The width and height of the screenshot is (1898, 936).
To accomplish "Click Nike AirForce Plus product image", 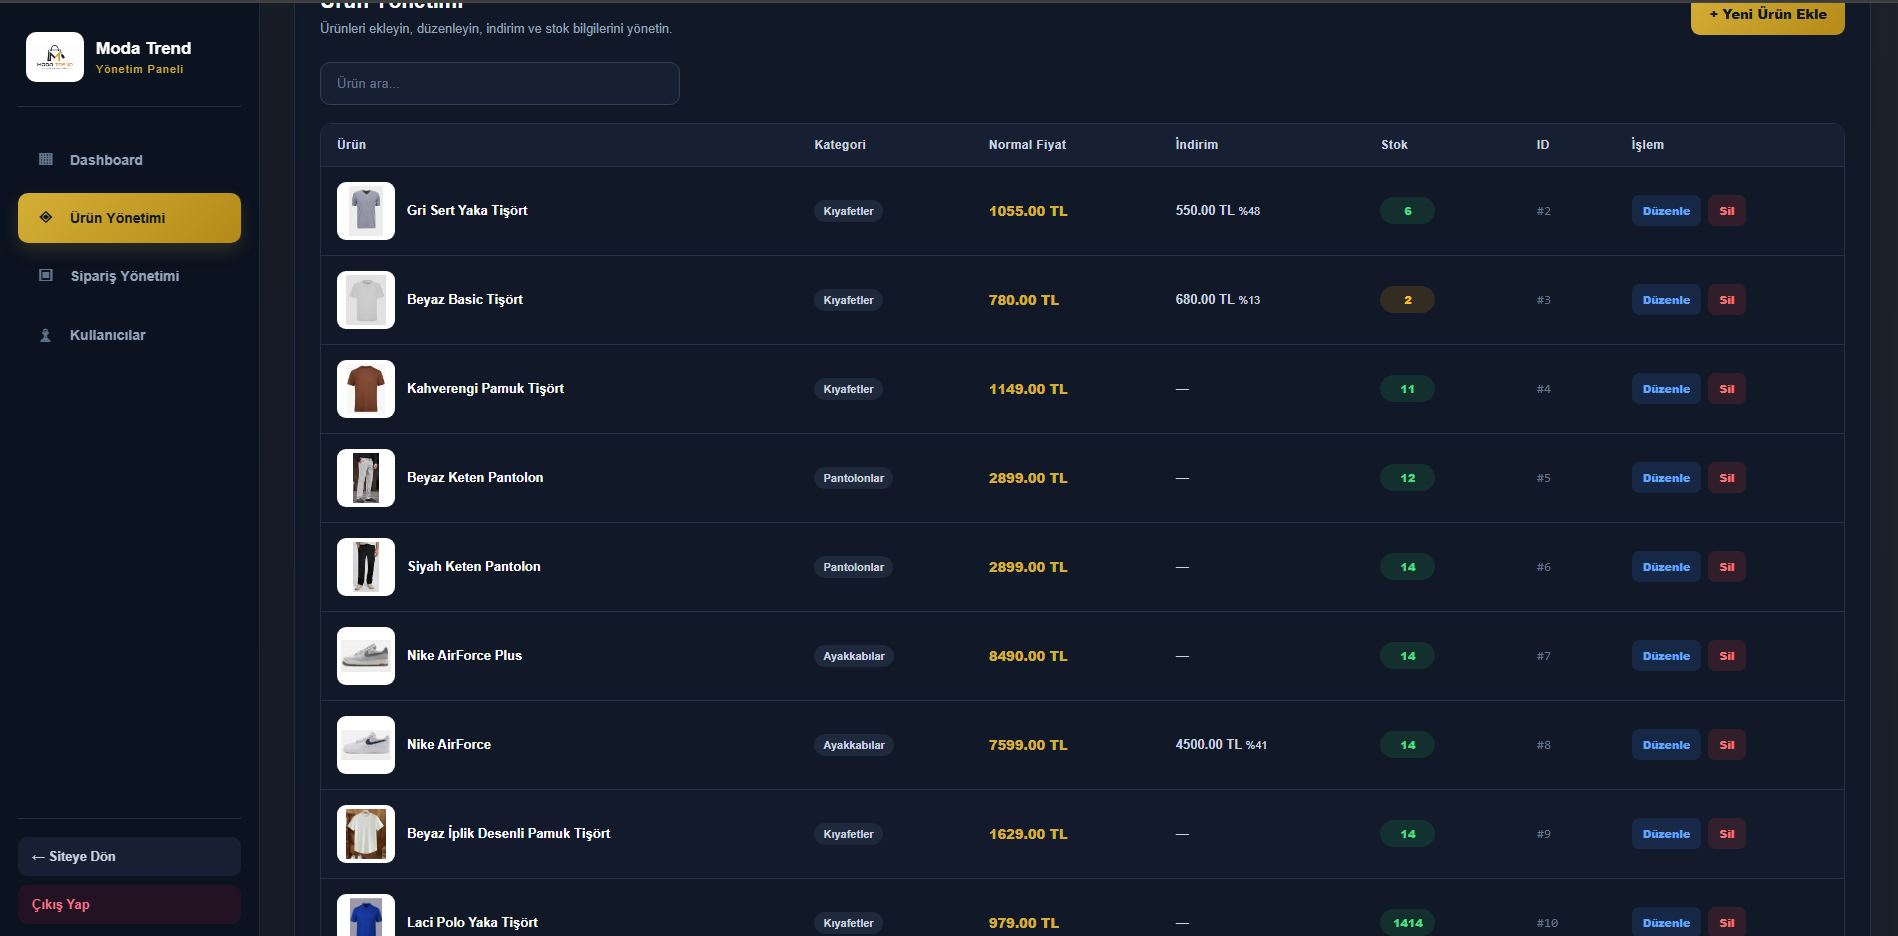I will tap(366, 656).
